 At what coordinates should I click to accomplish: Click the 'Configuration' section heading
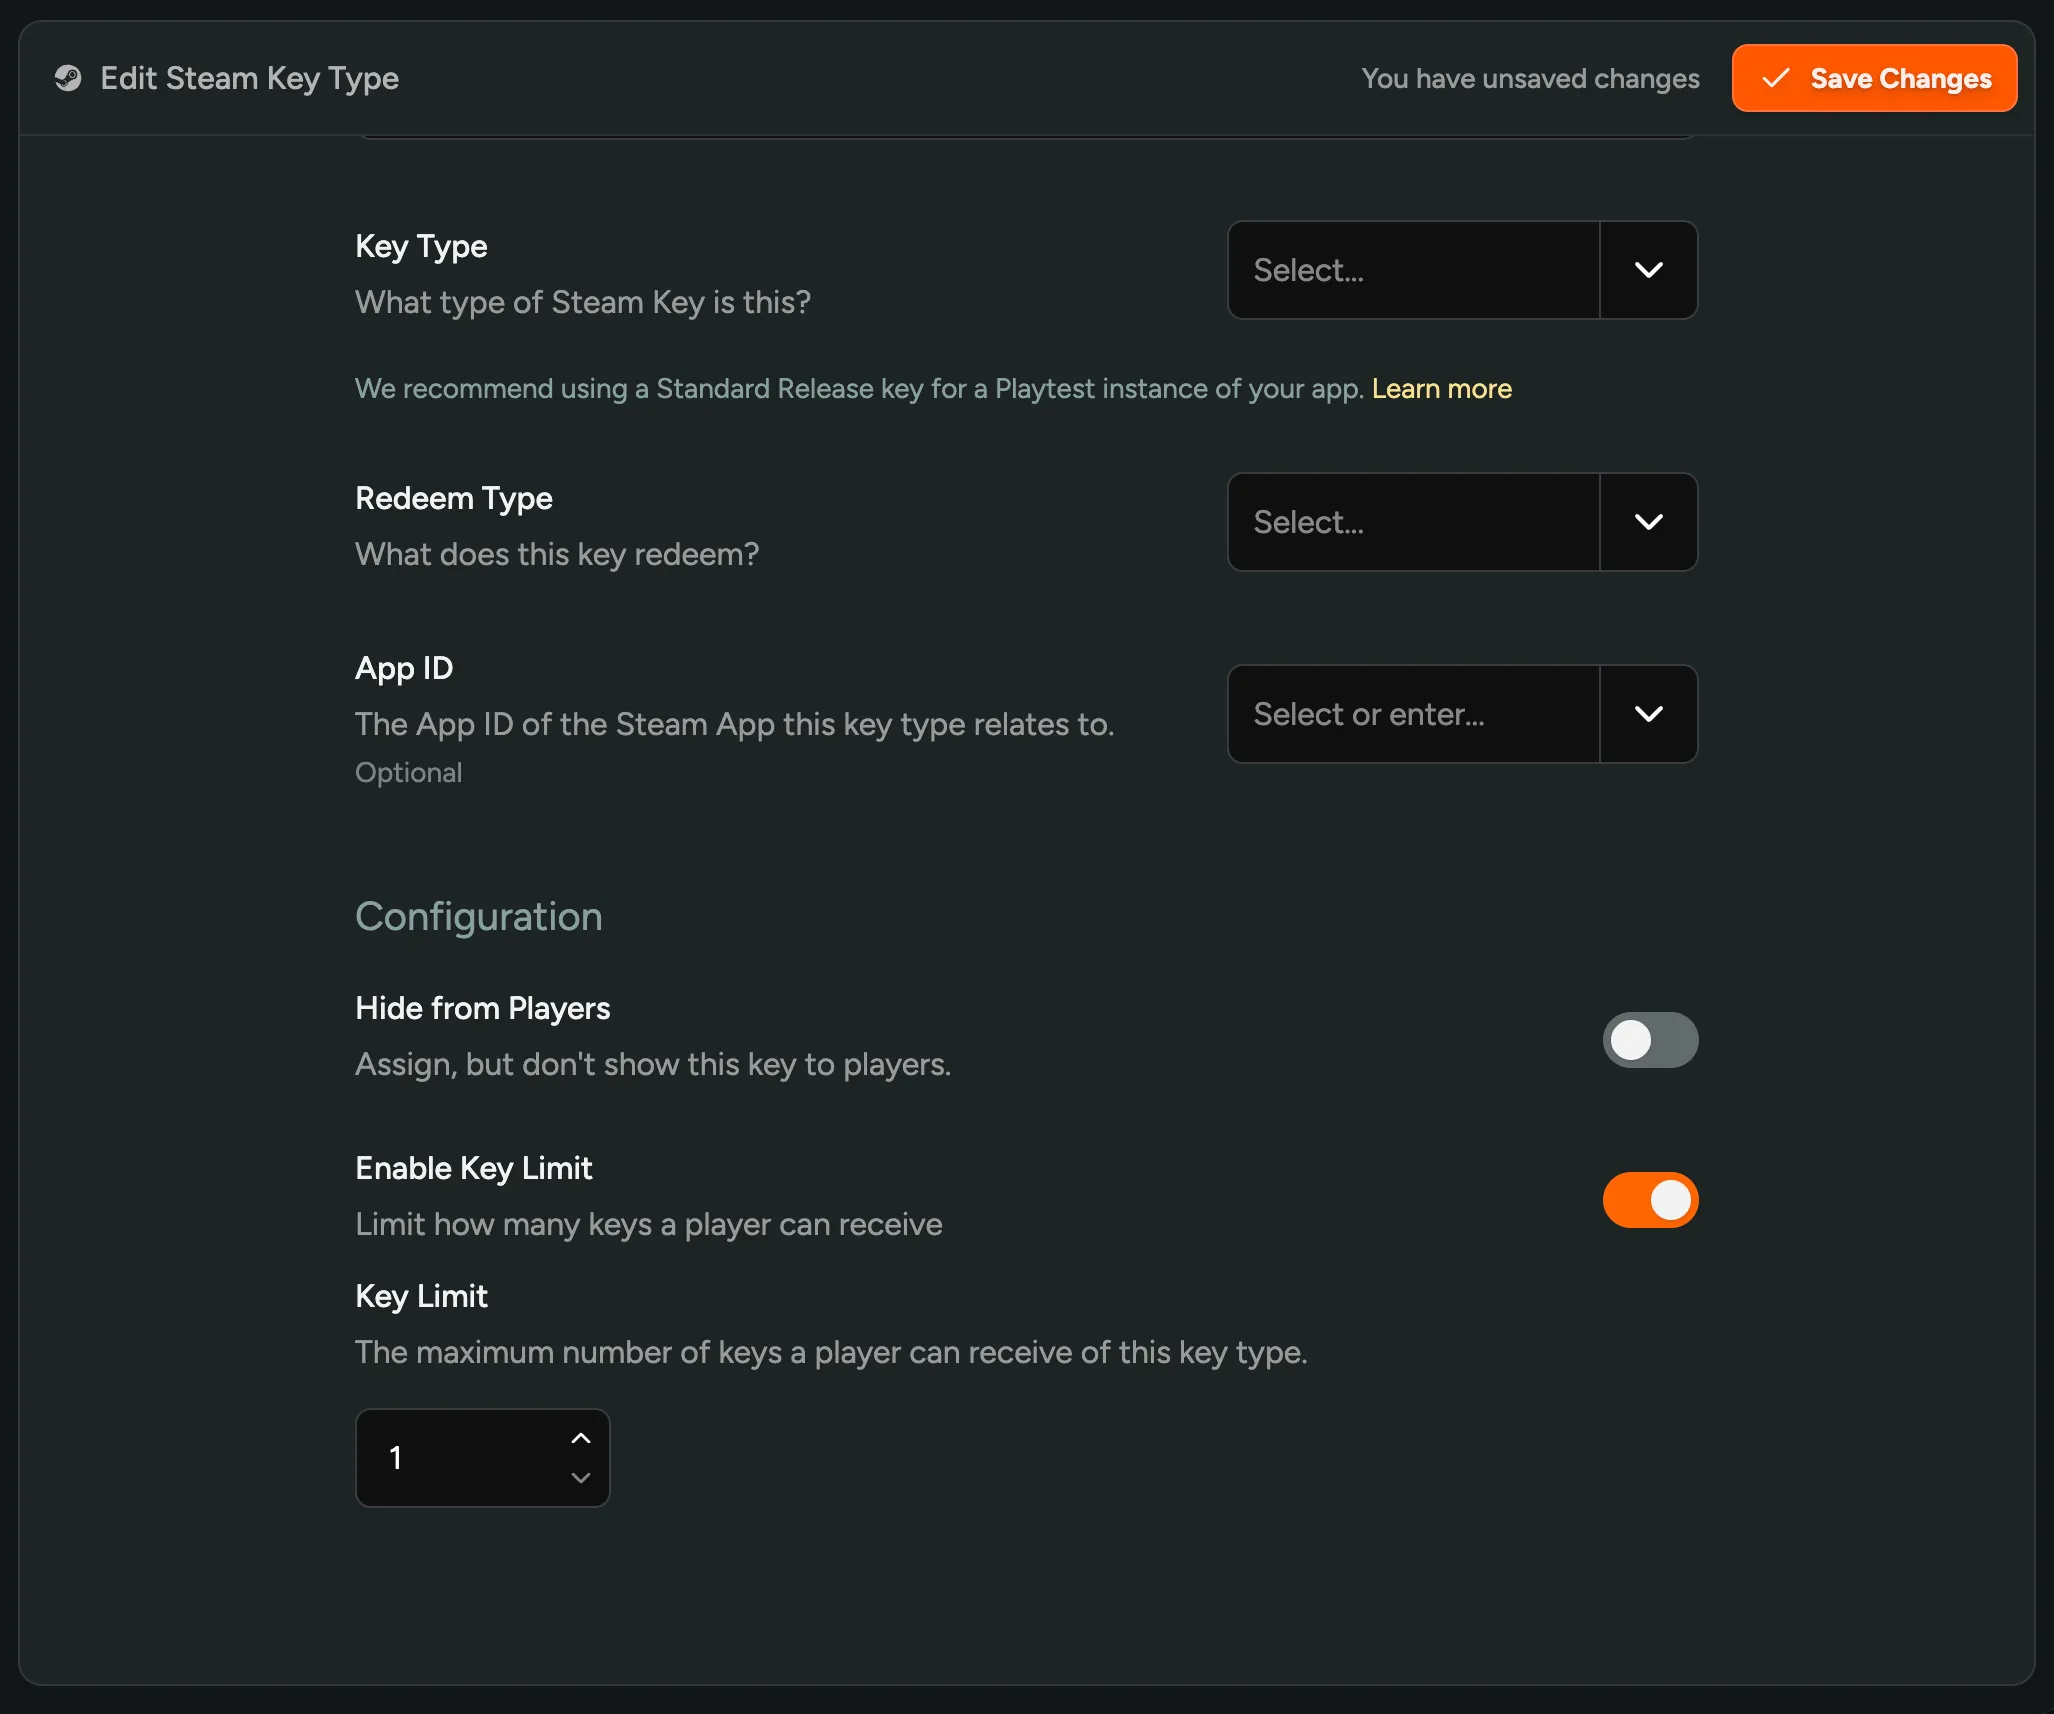pyautogui.click(x=479, y=917)
